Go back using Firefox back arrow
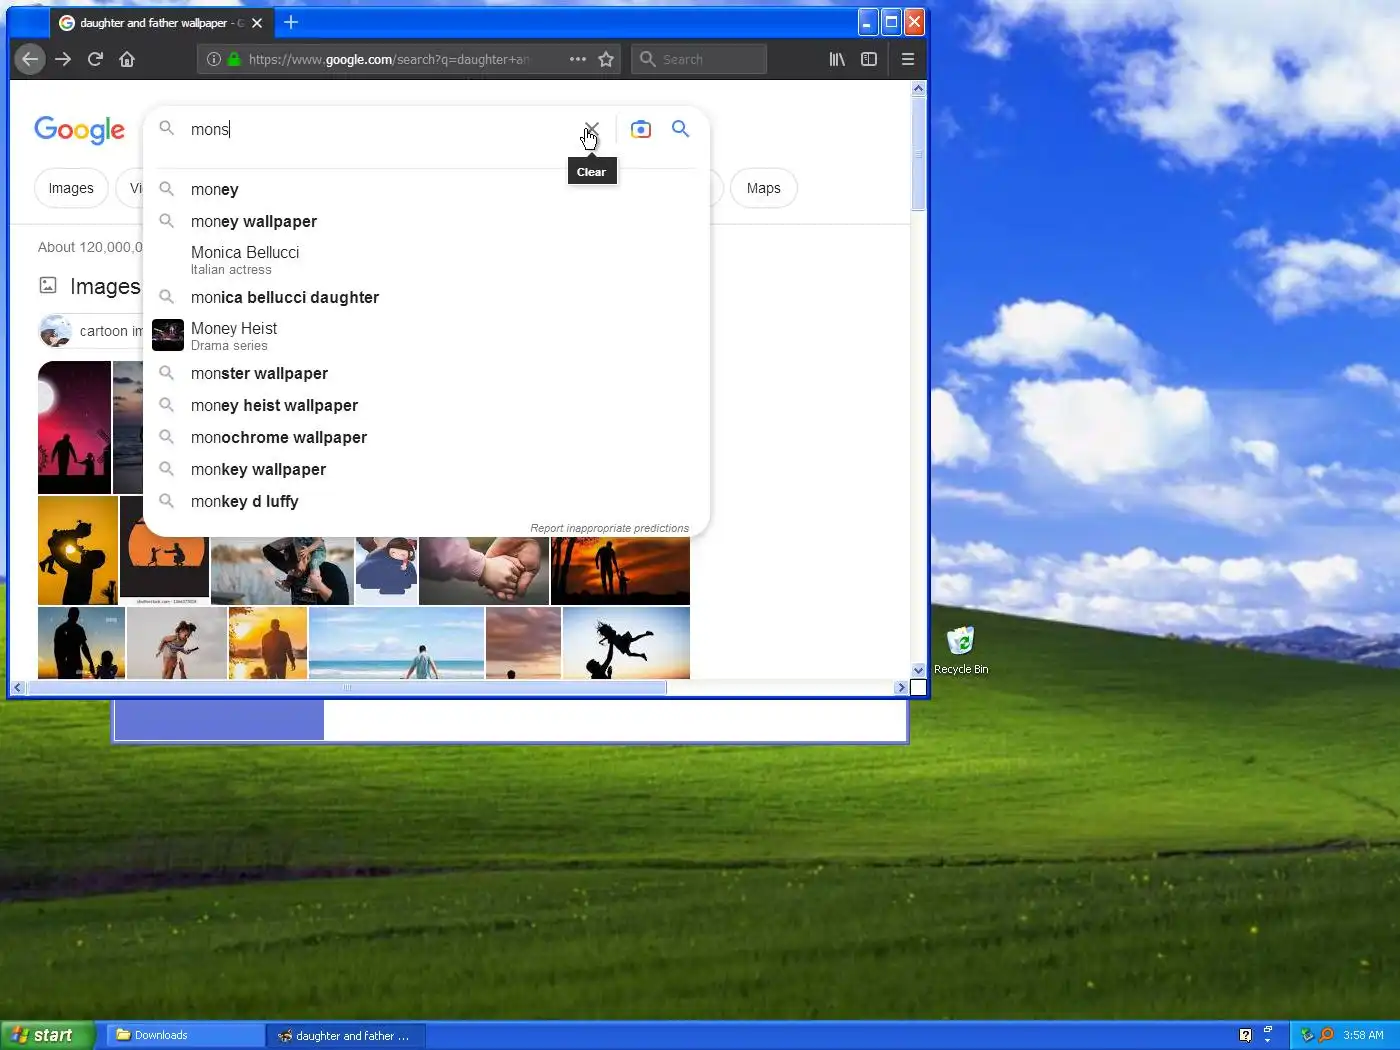The width and height of the screenshot is (1400, 1050). coord(30,59)
